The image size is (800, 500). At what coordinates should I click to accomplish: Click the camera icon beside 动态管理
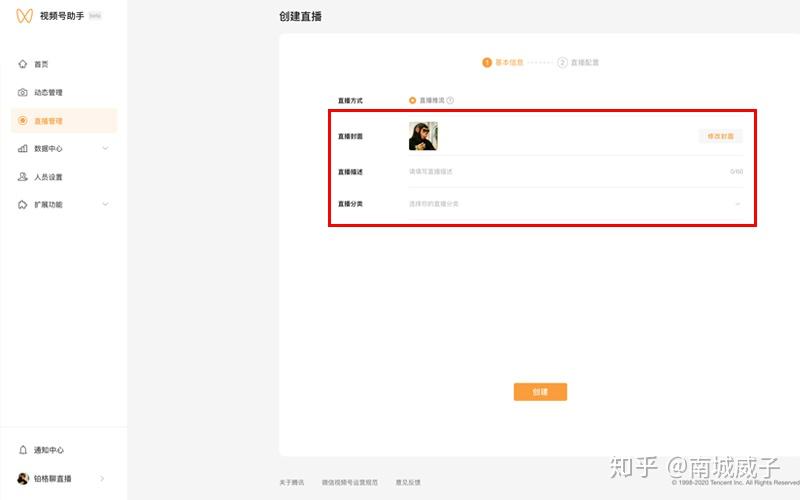tap(22, 92)
